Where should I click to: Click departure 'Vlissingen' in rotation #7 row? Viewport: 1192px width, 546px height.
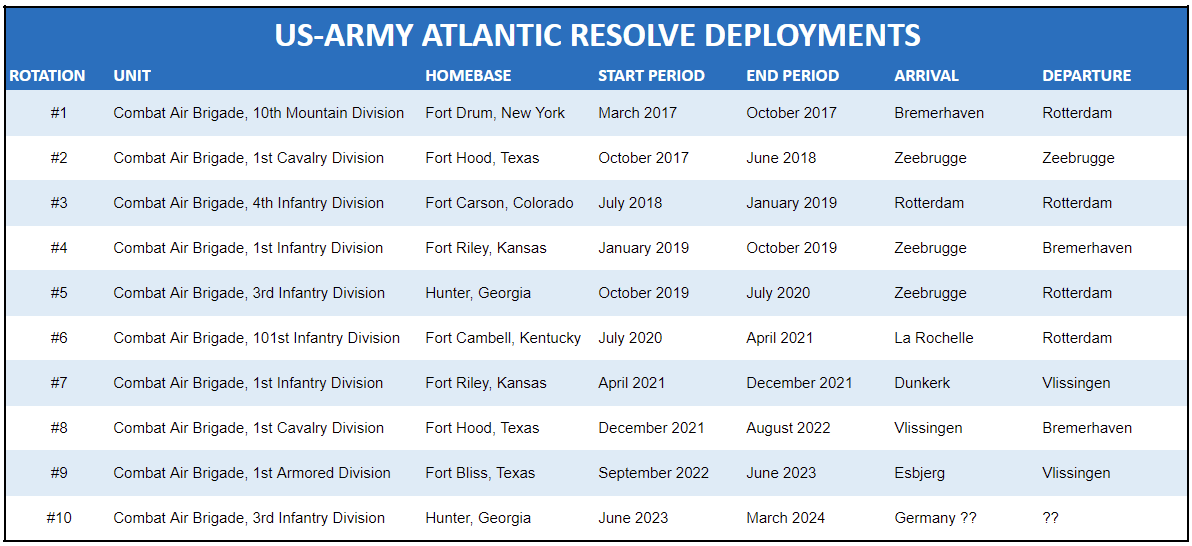tap(1076, 383)
